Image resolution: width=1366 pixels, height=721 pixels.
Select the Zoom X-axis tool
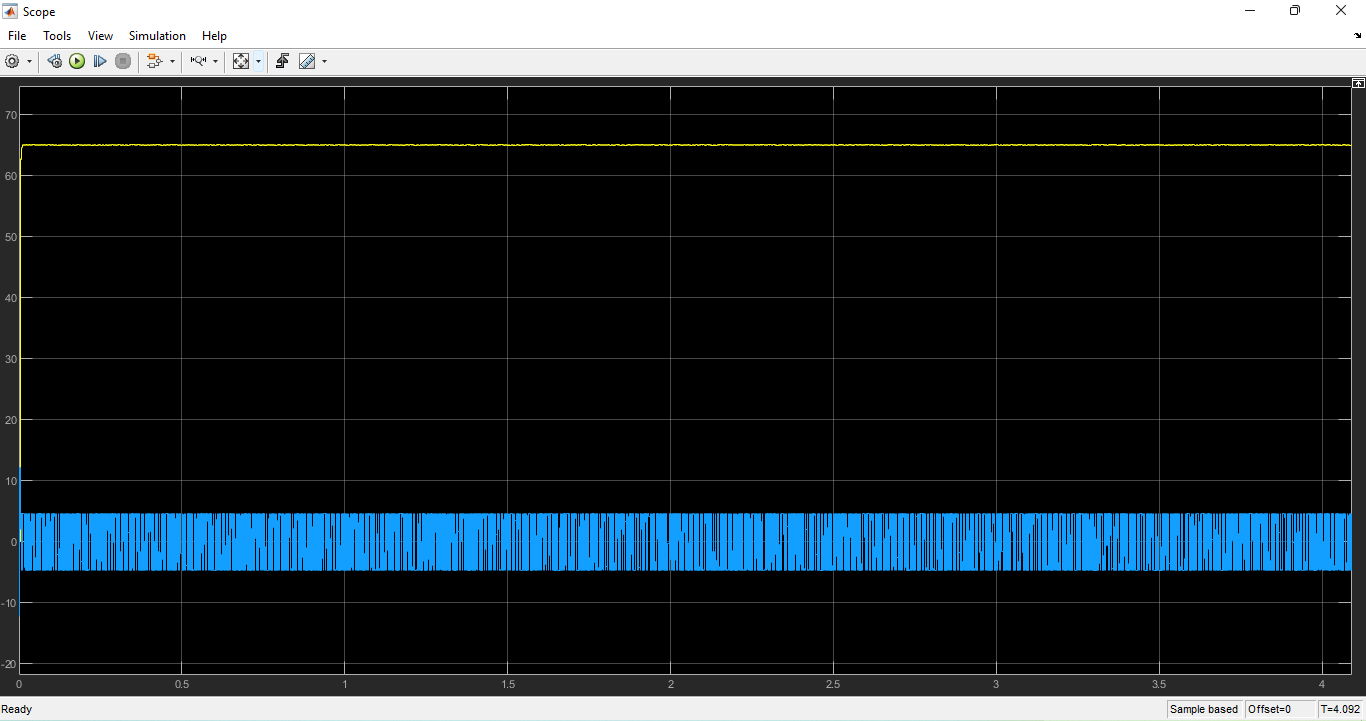click(197, 61)
